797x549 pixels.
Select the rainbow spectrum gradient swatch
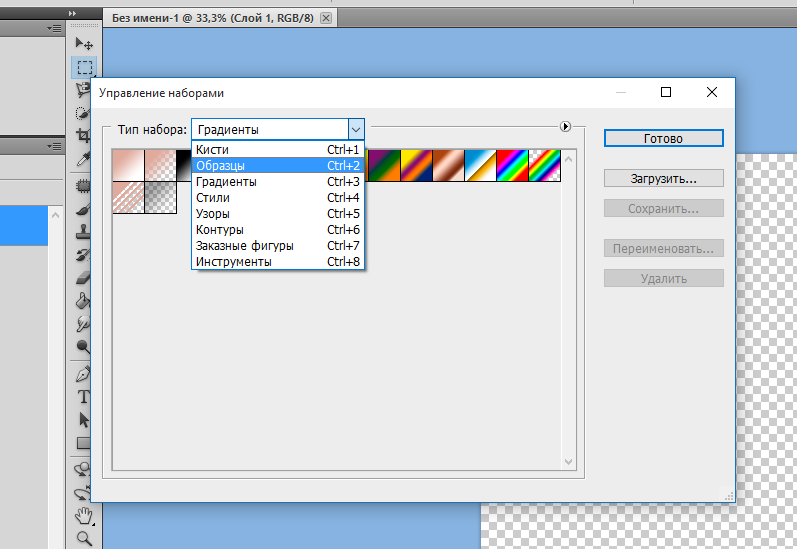pyautogui.click(x=513, y=165)
